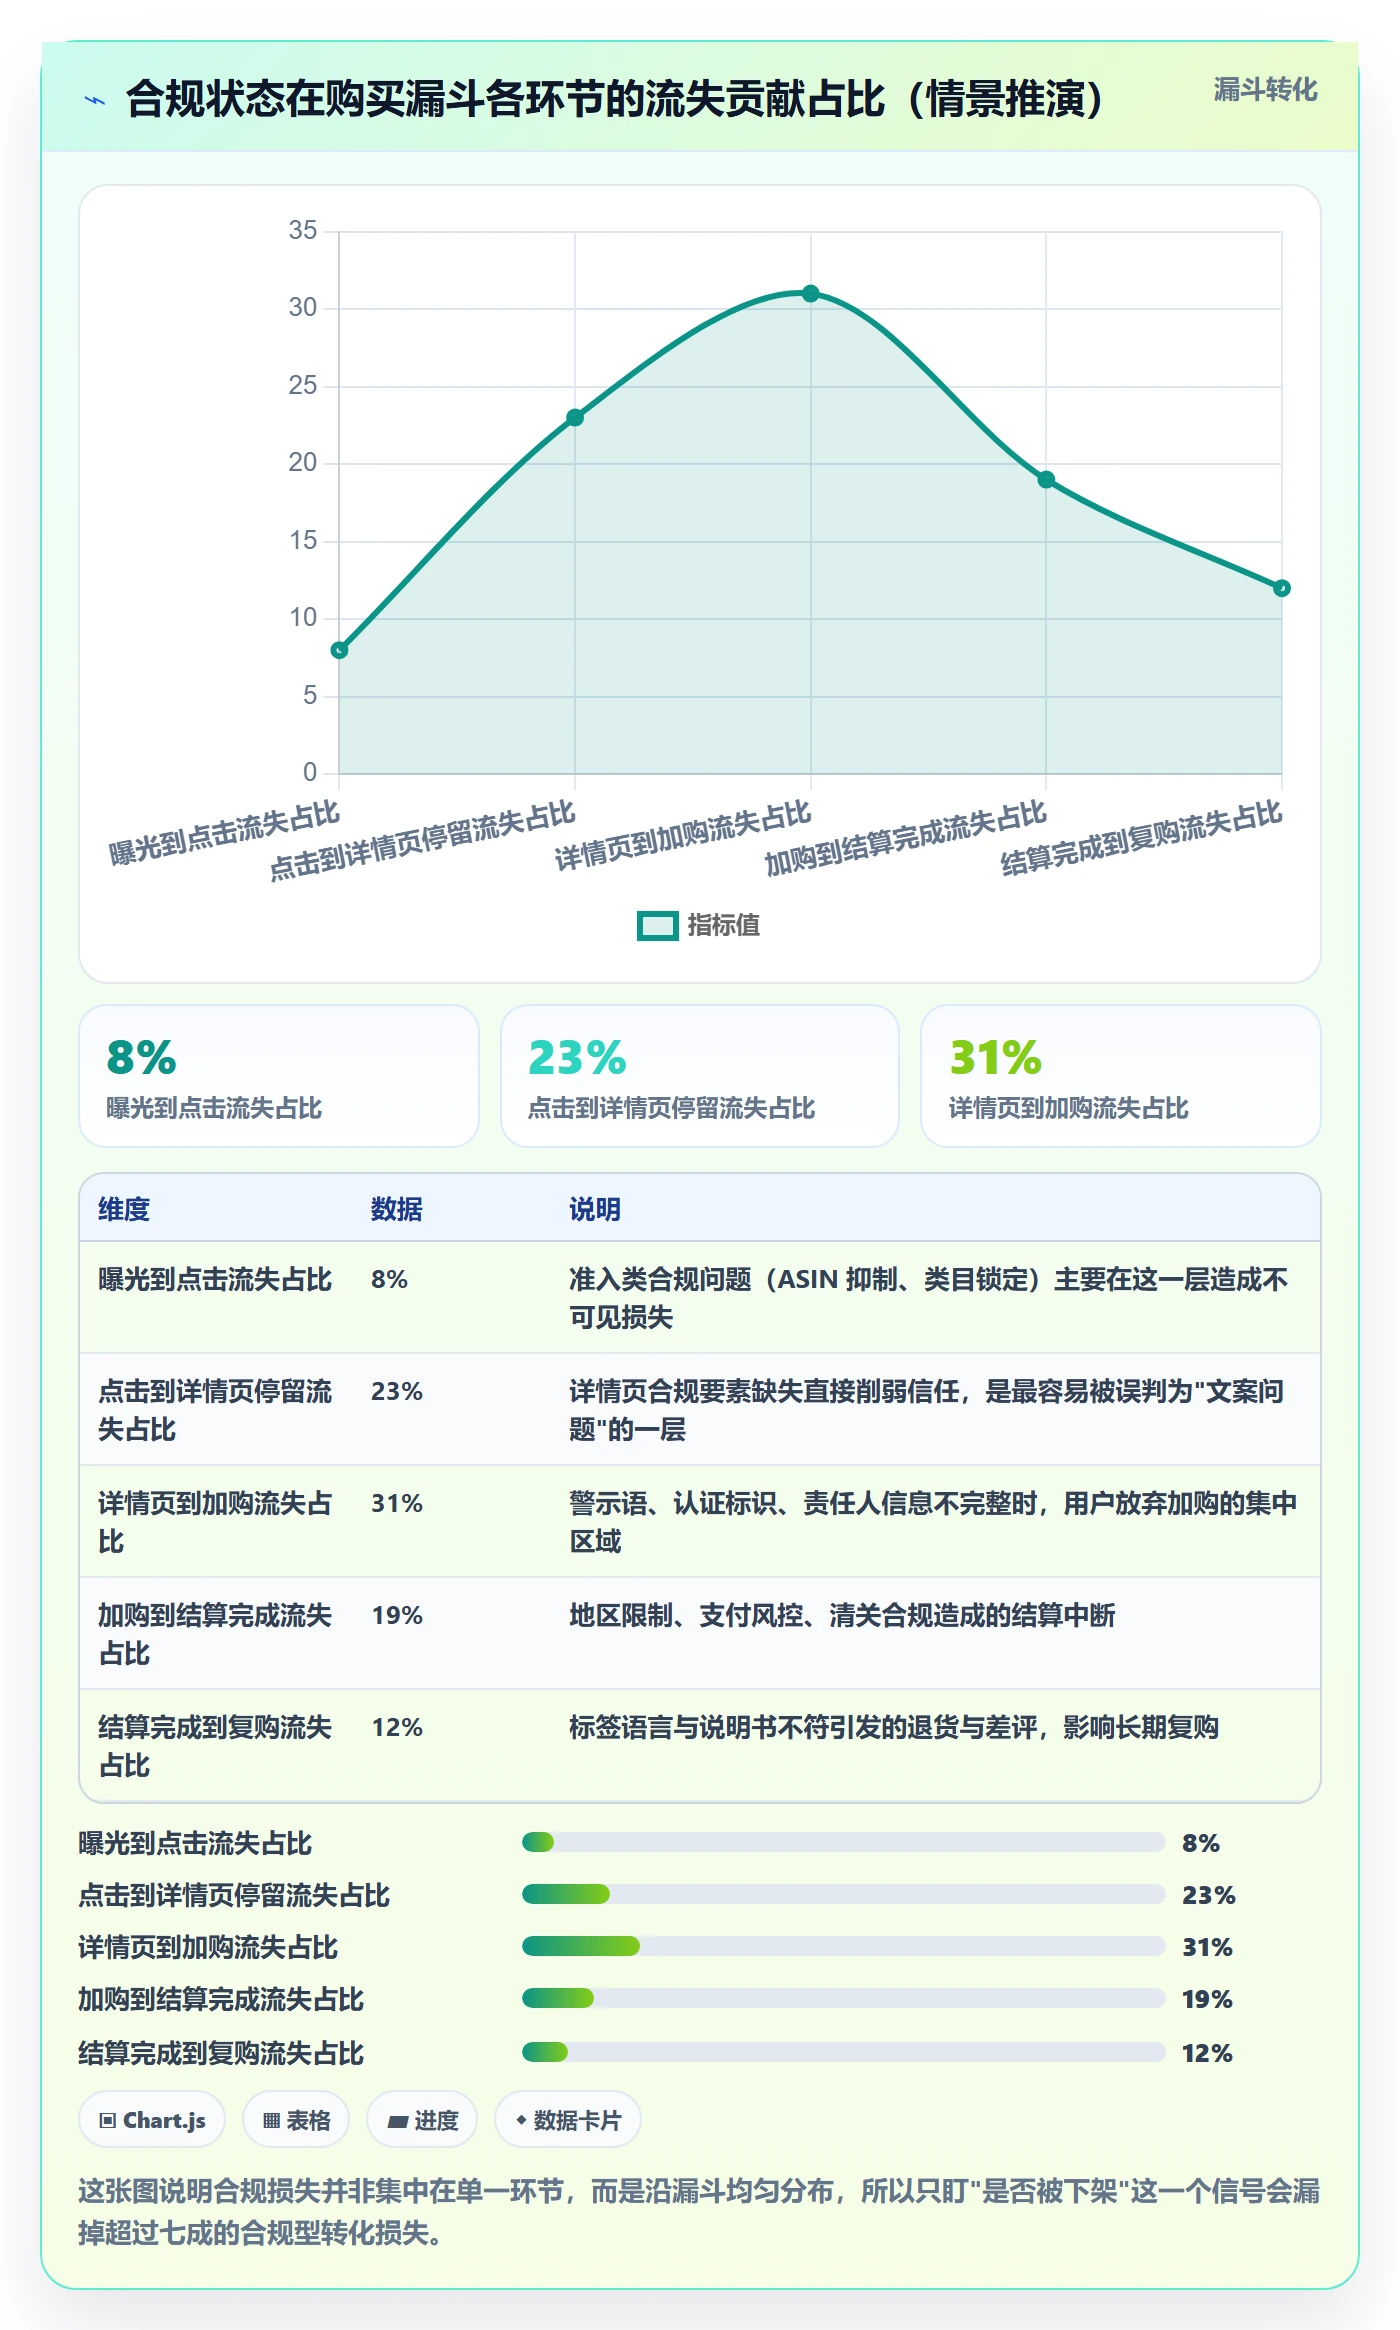Click the 31% cell in the table
This screenshot has width=1400, height=2330.
click(x=397, y=1503)
